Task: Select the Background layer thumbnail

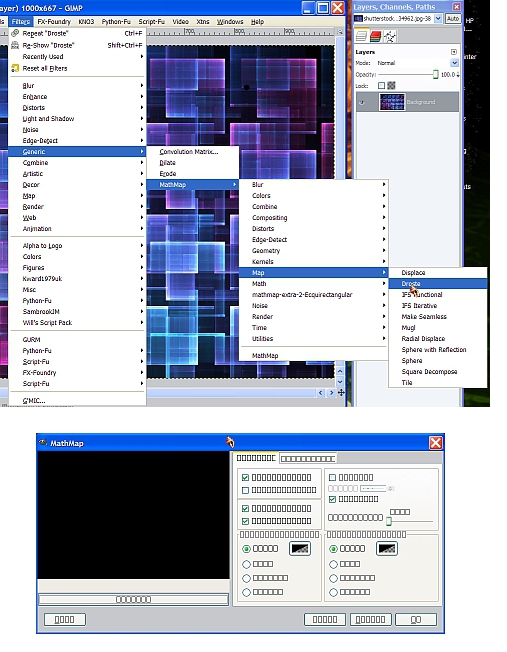Action: (x=392, y=102)
